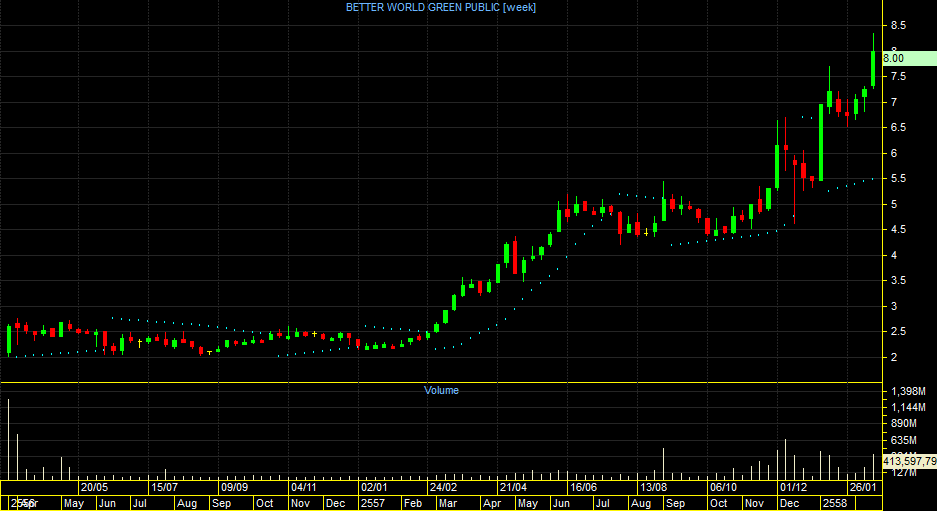The height and width of the screenshot is (511, 937).
Task: Select the 01/12 date marker
Action: pyautogui.click(x=793, y=487)
